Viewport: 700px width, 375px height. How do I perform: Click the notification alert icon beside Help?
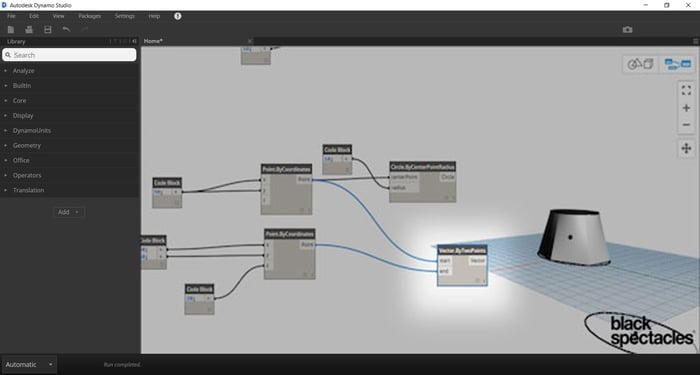click(178, 16)
